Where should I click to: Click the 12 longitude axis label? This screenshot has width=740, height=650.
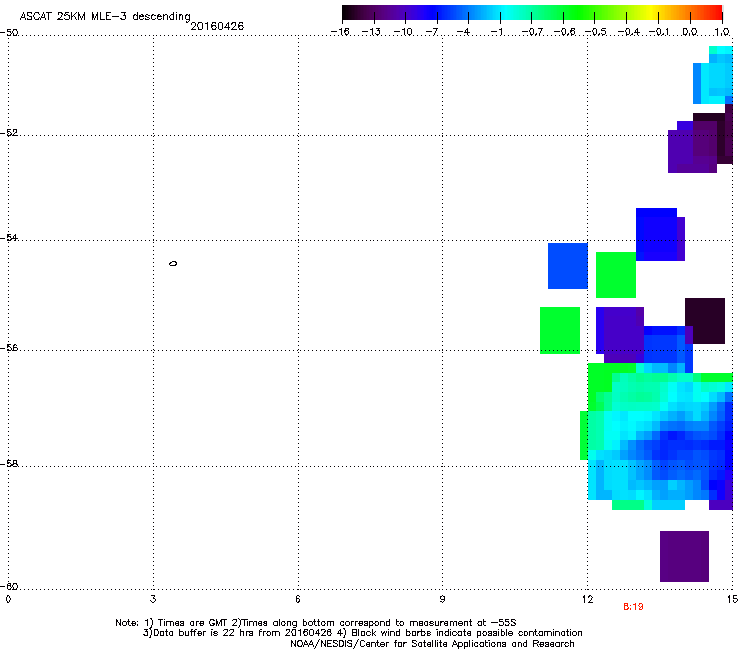pos(588,599)
